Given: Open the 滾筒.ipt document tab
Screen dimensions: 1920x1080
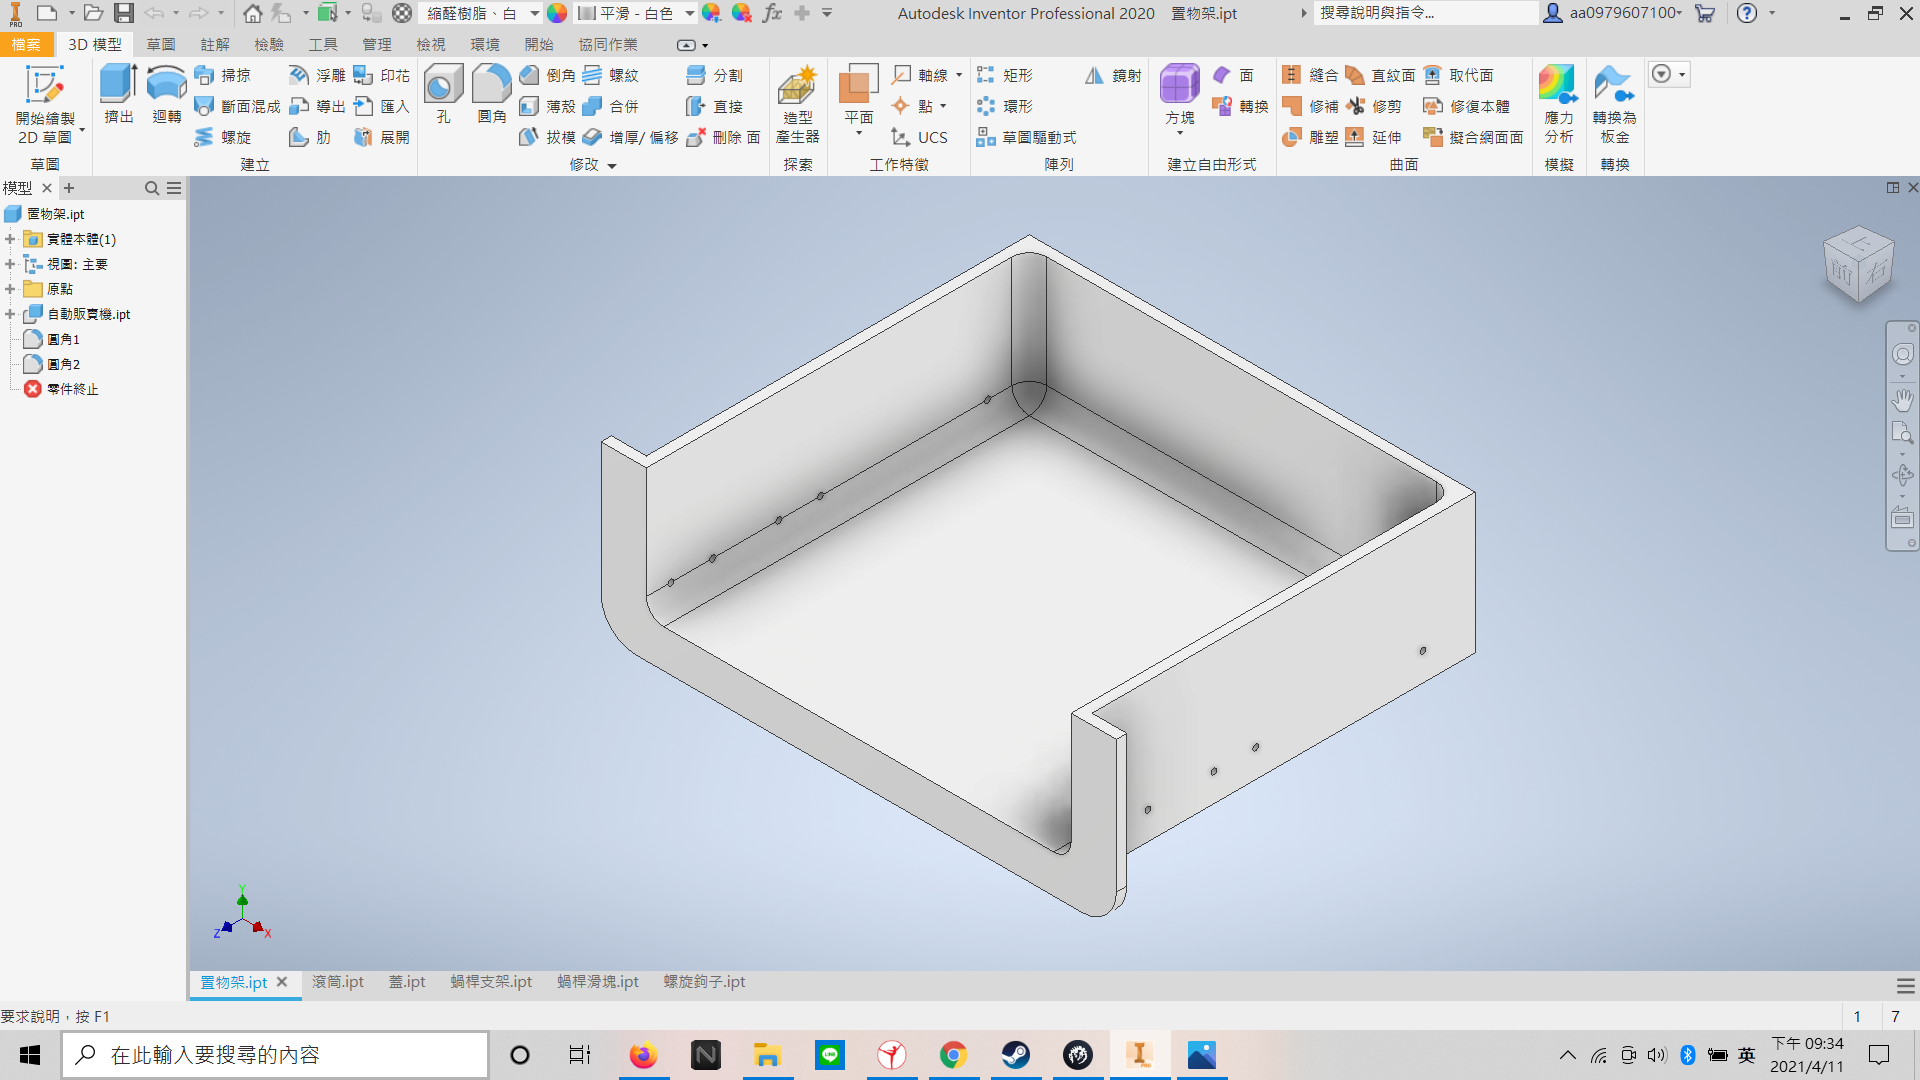Looking at the screenshot, I should pos(337,982).
